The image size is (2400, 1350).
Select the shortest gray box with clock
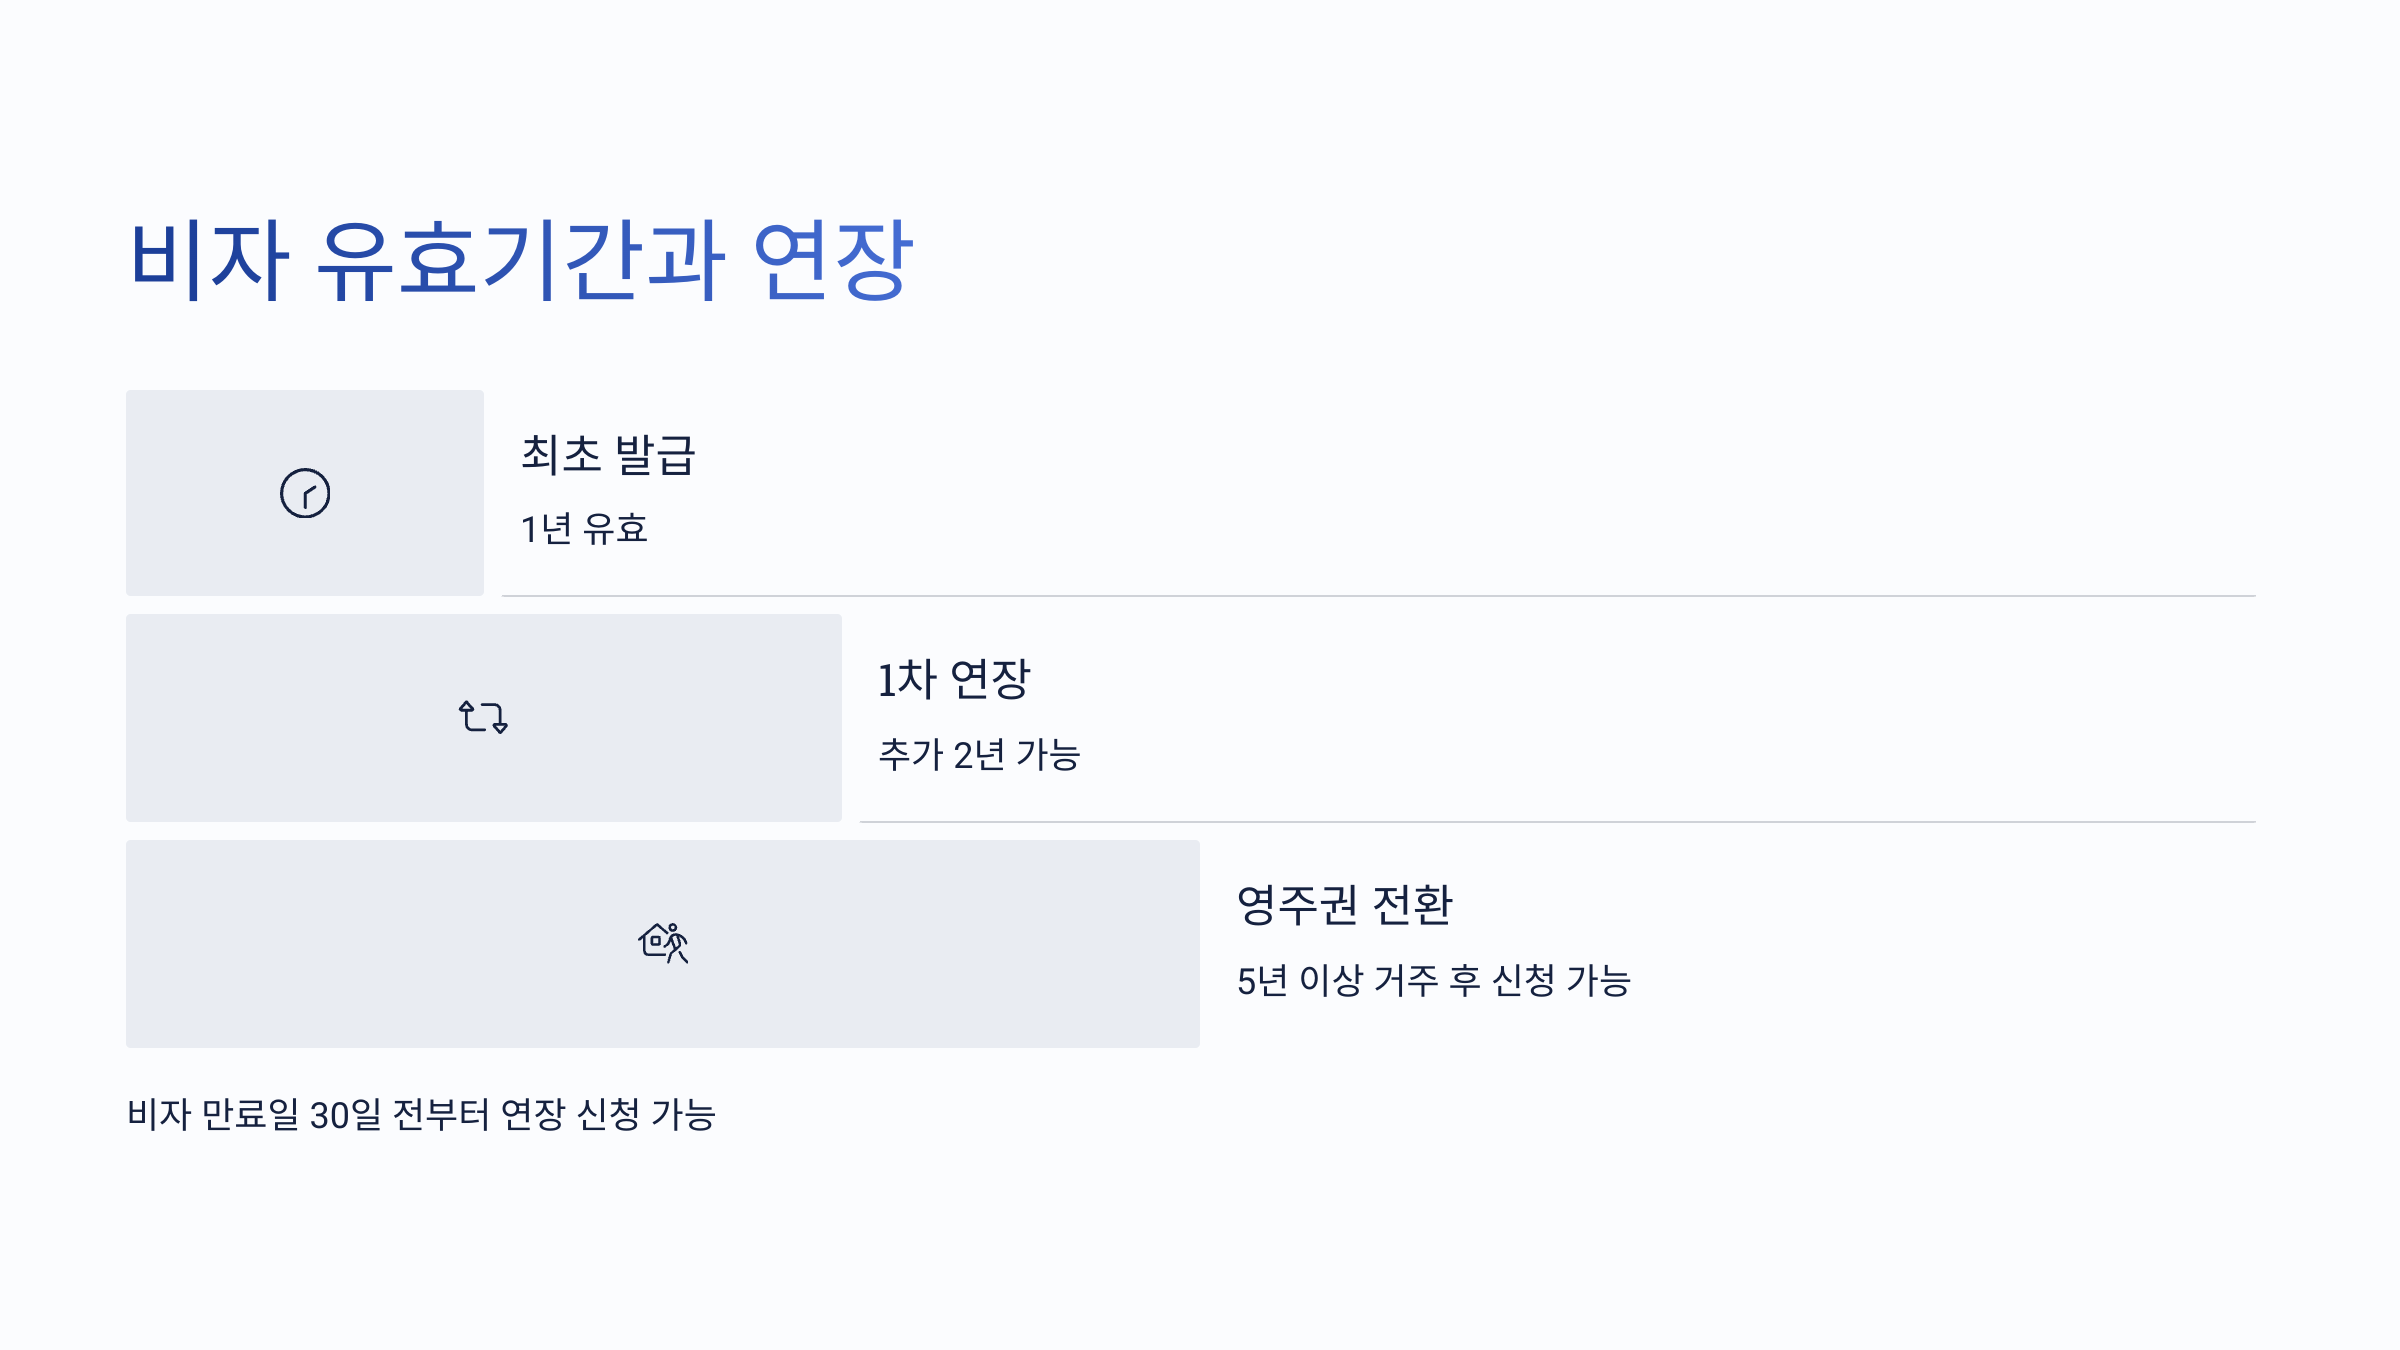pyautogui.click(x=305, y=493)
